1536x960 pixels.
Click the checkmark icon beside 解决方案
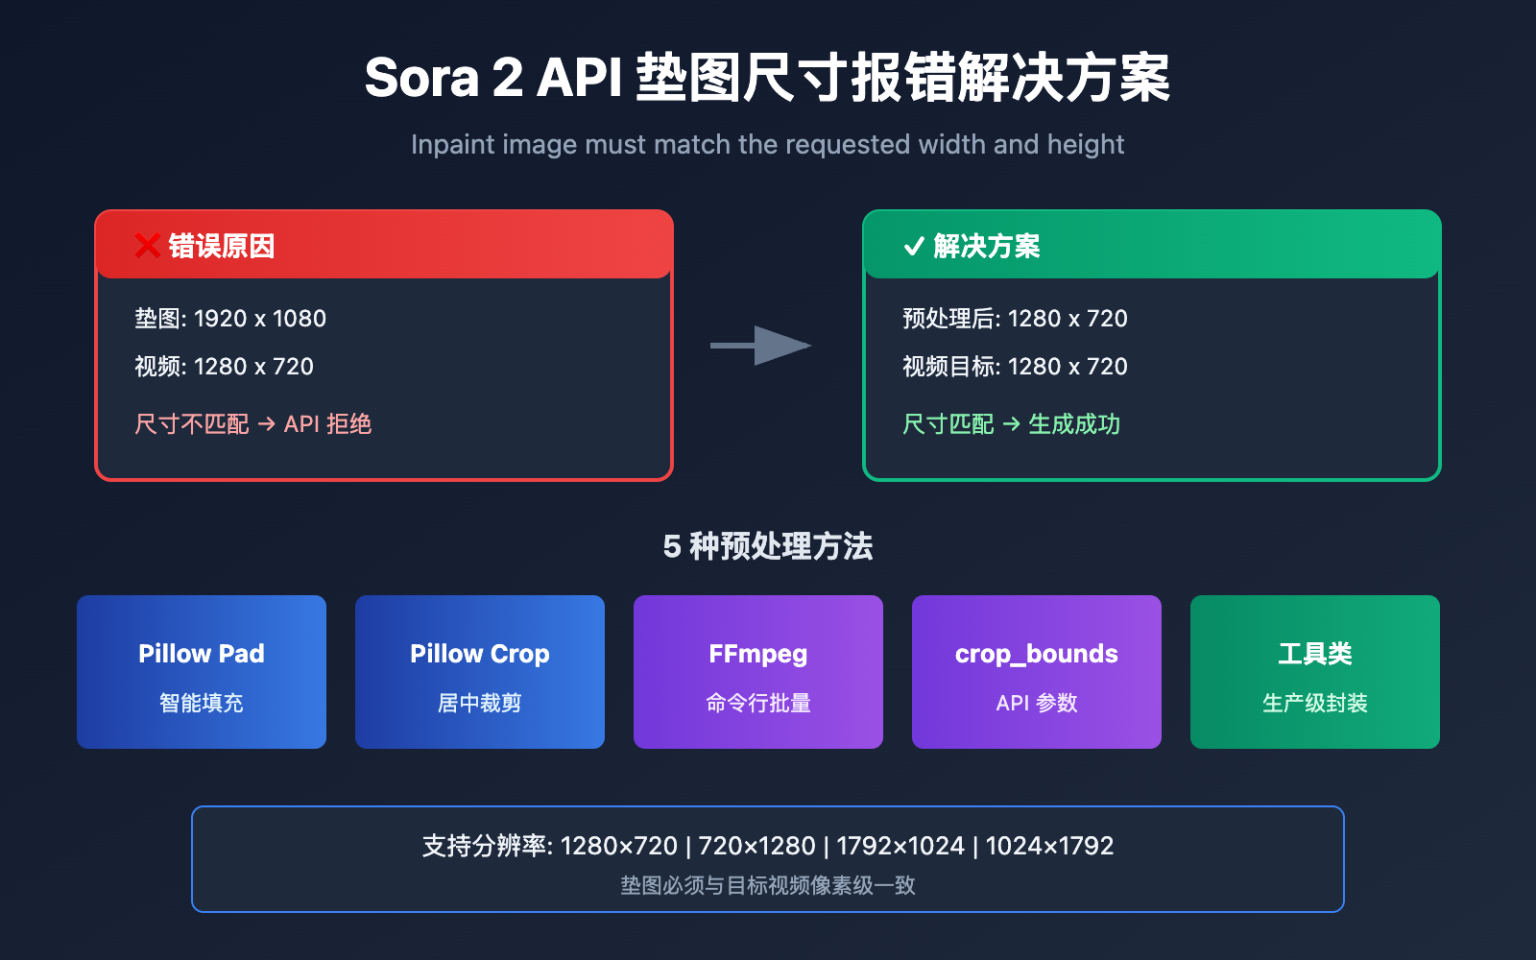[914, 246]
